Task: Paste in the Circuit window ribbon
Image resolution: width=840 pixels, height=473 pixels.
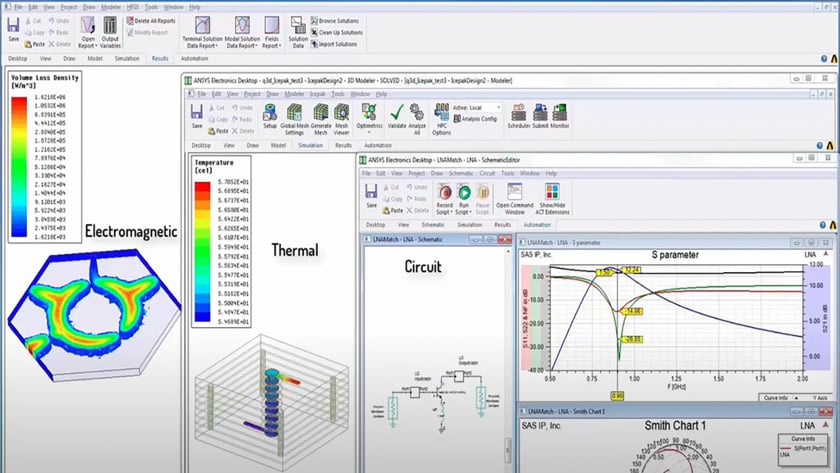Action: (393, 211)
